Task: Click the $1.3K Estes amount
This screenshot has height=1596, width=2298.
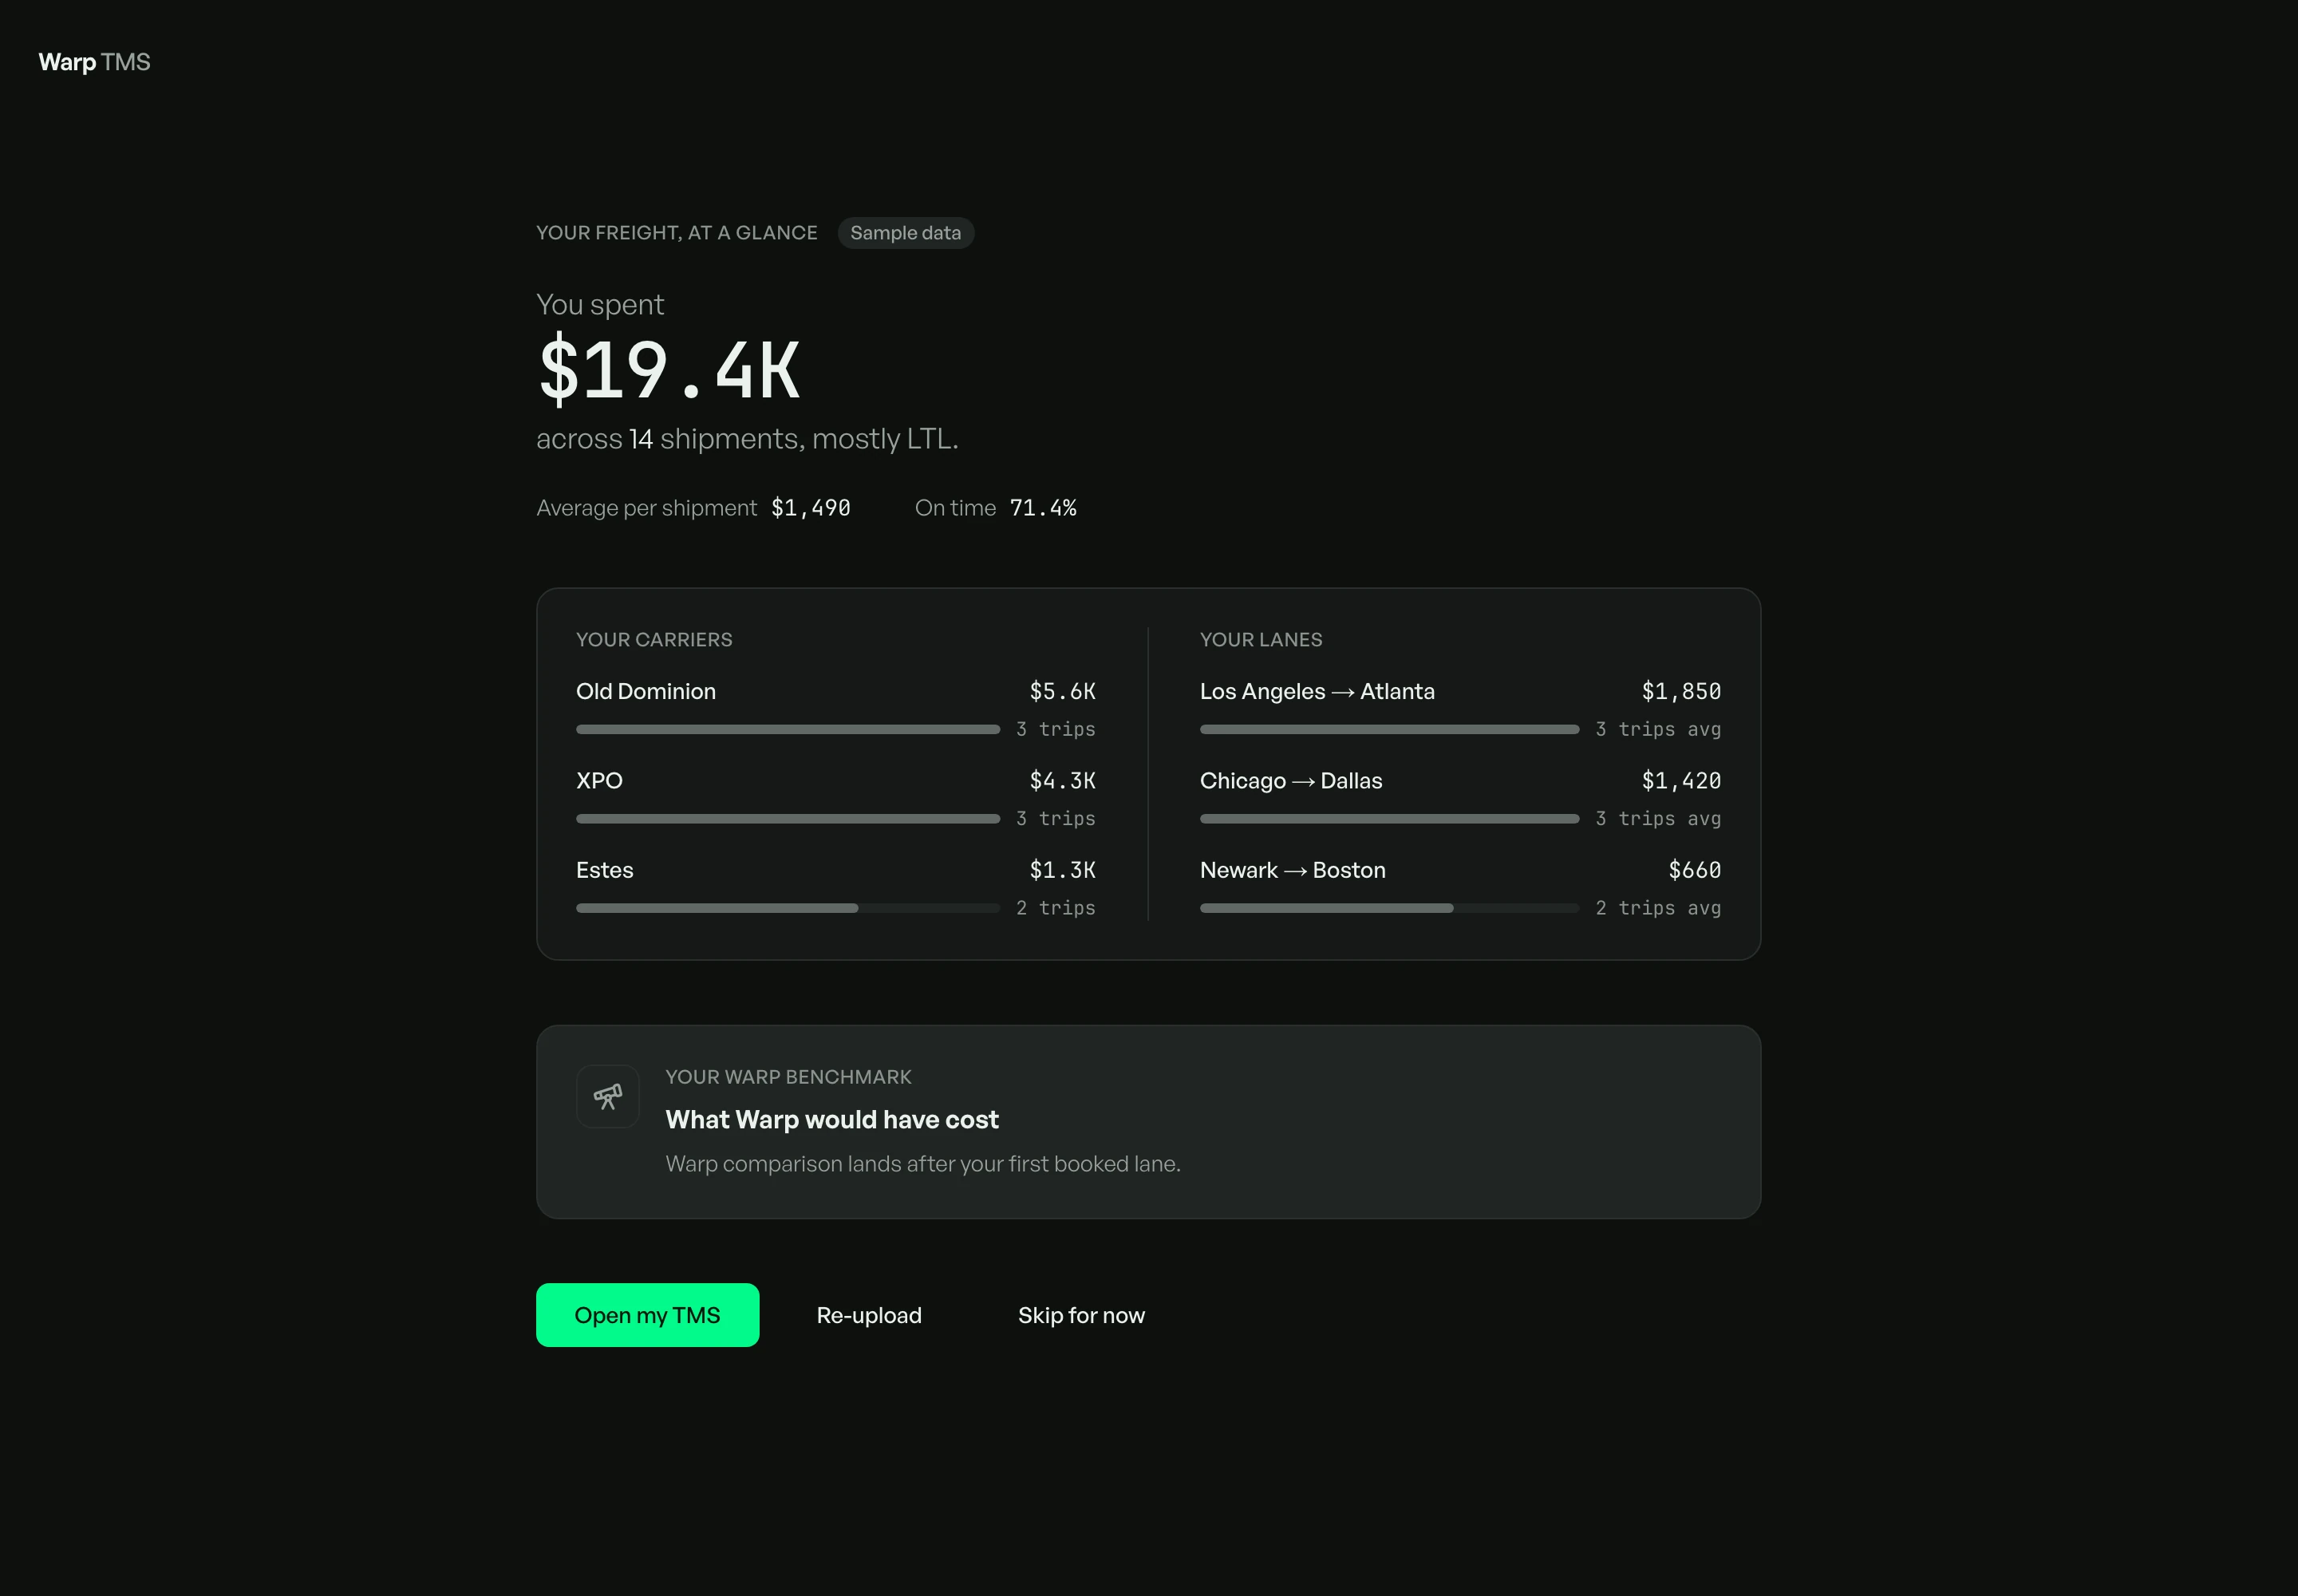Action: click(x=1062, y=870)
